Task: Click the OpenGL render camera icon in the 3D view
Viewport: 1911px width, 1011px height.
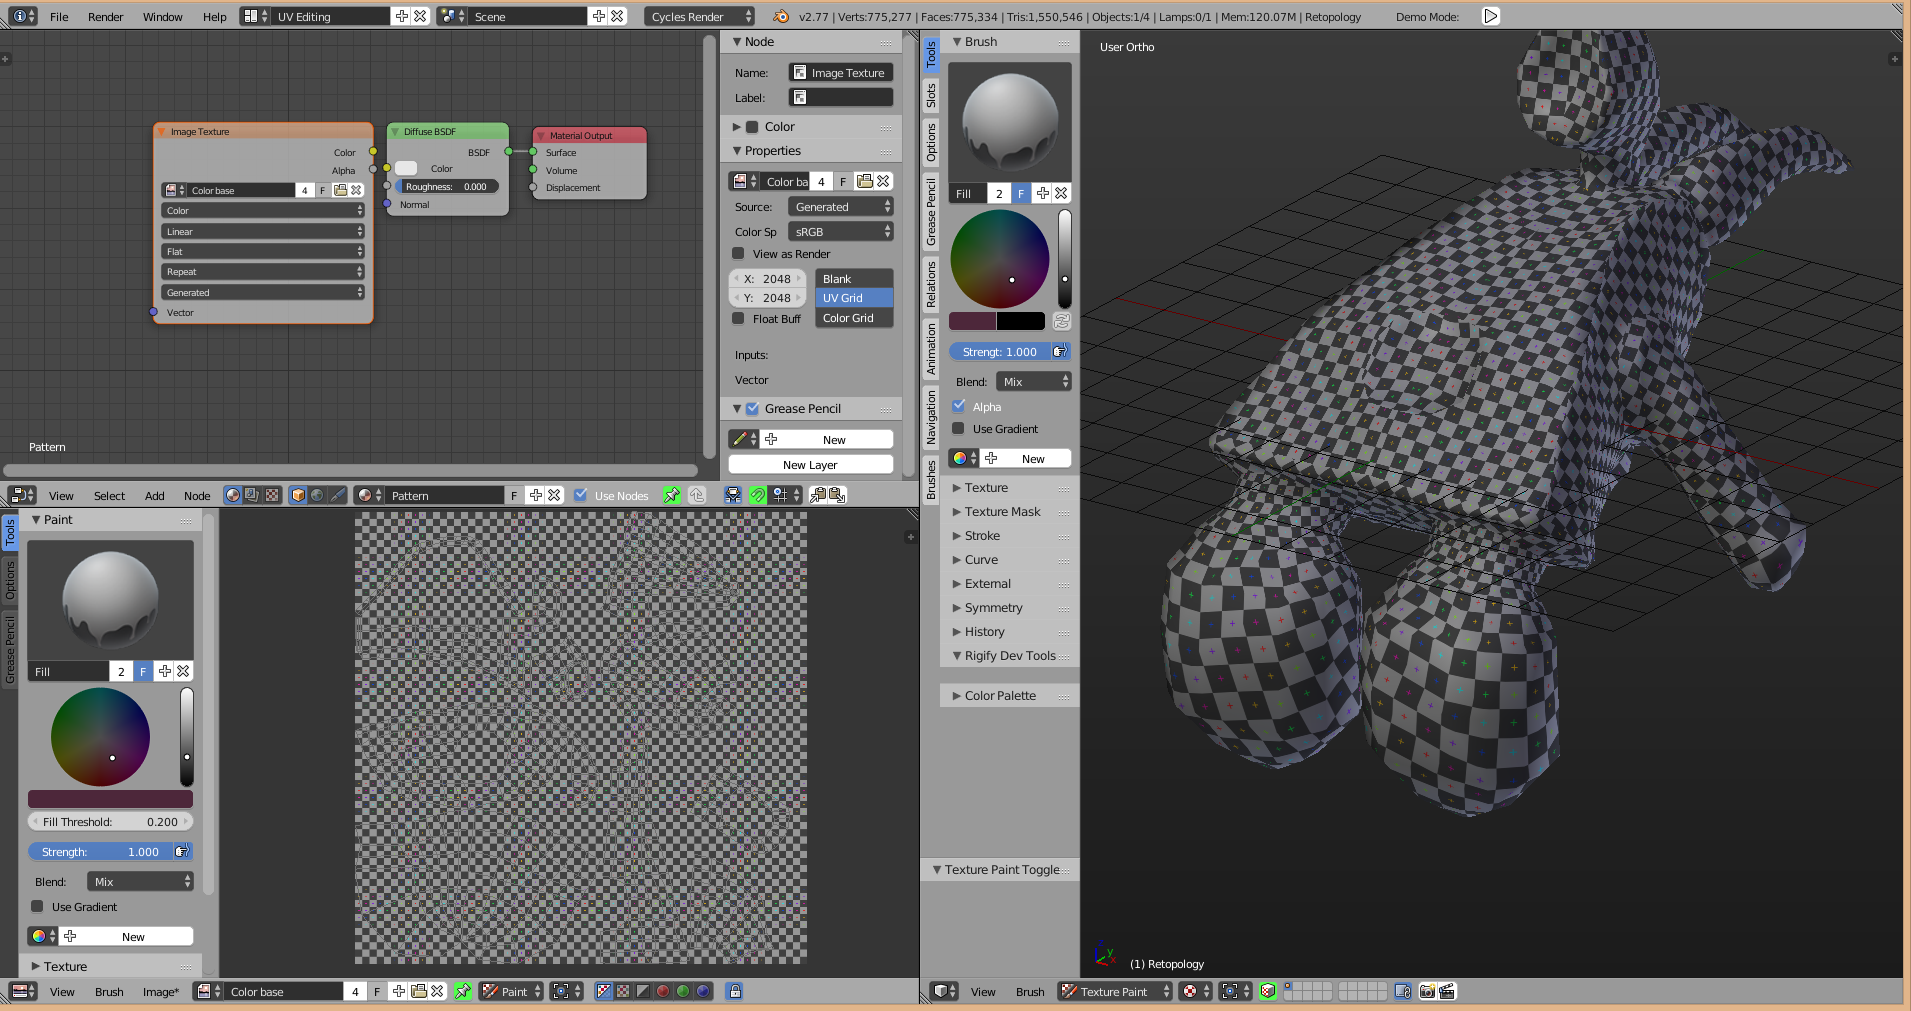Action: (x=1427, y=991)
